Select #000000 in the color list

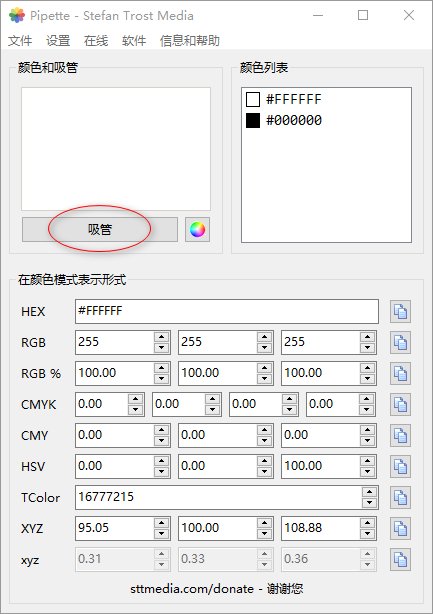point(294,120)
